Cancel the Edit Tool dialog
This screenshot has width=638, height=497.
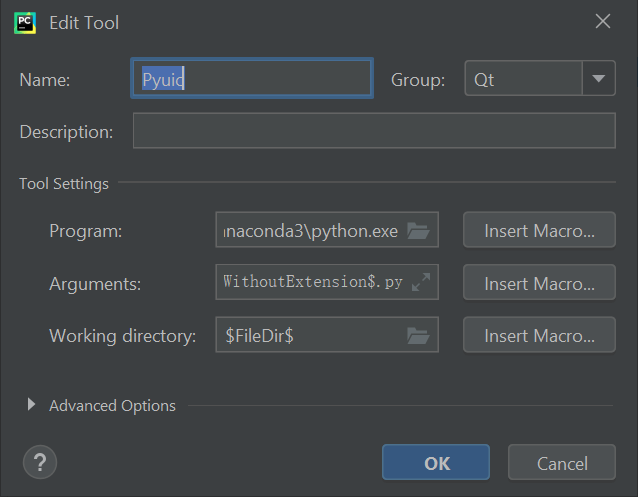562,463
